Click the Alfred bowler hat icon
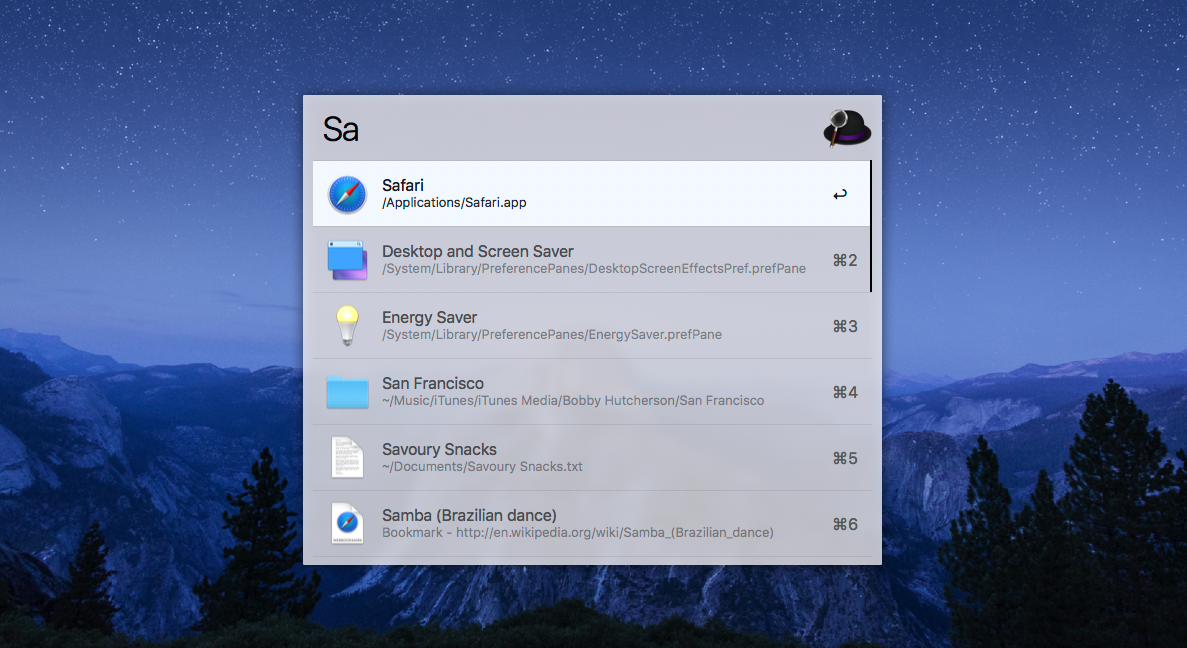The image size is (1187, 648). point(847,128)
